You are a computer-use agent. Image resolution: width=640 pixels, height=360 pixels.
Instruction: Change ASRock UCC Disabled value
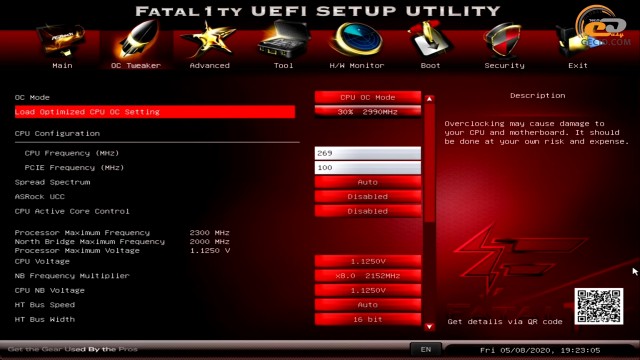[368, 196]
